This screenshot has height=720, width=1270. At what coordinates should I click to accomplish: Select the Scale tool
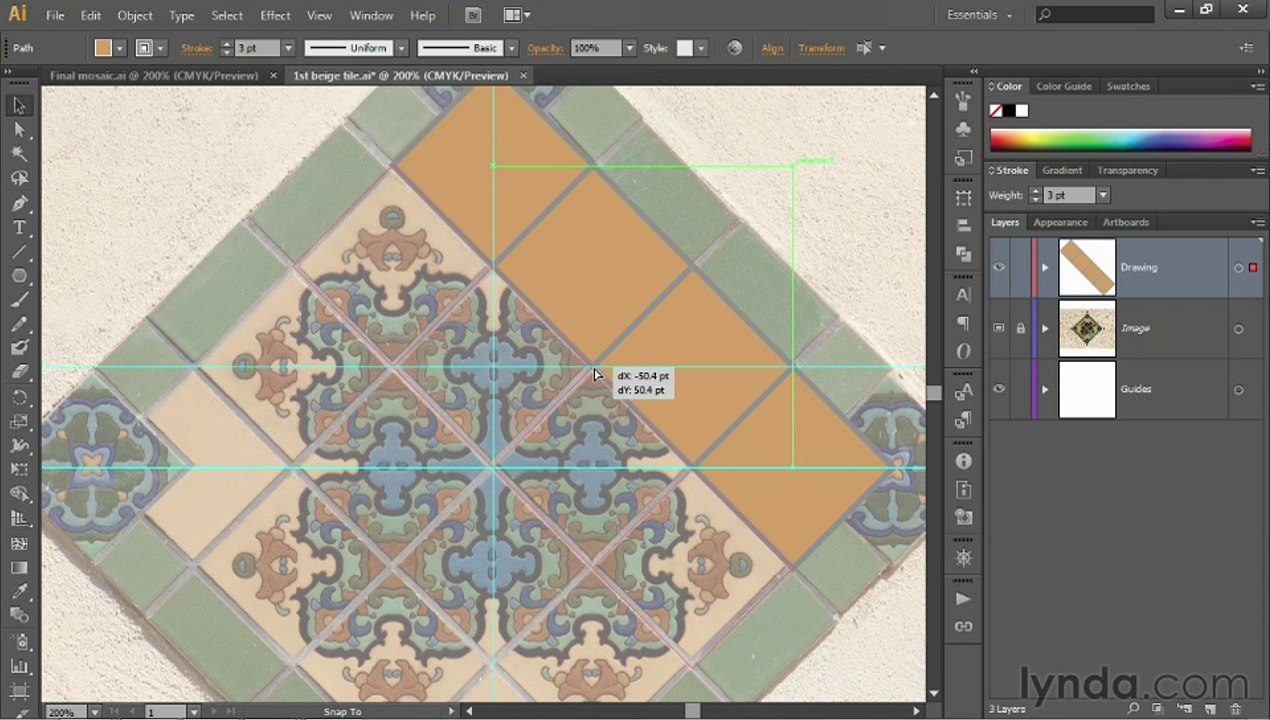[x=19, y=421]
